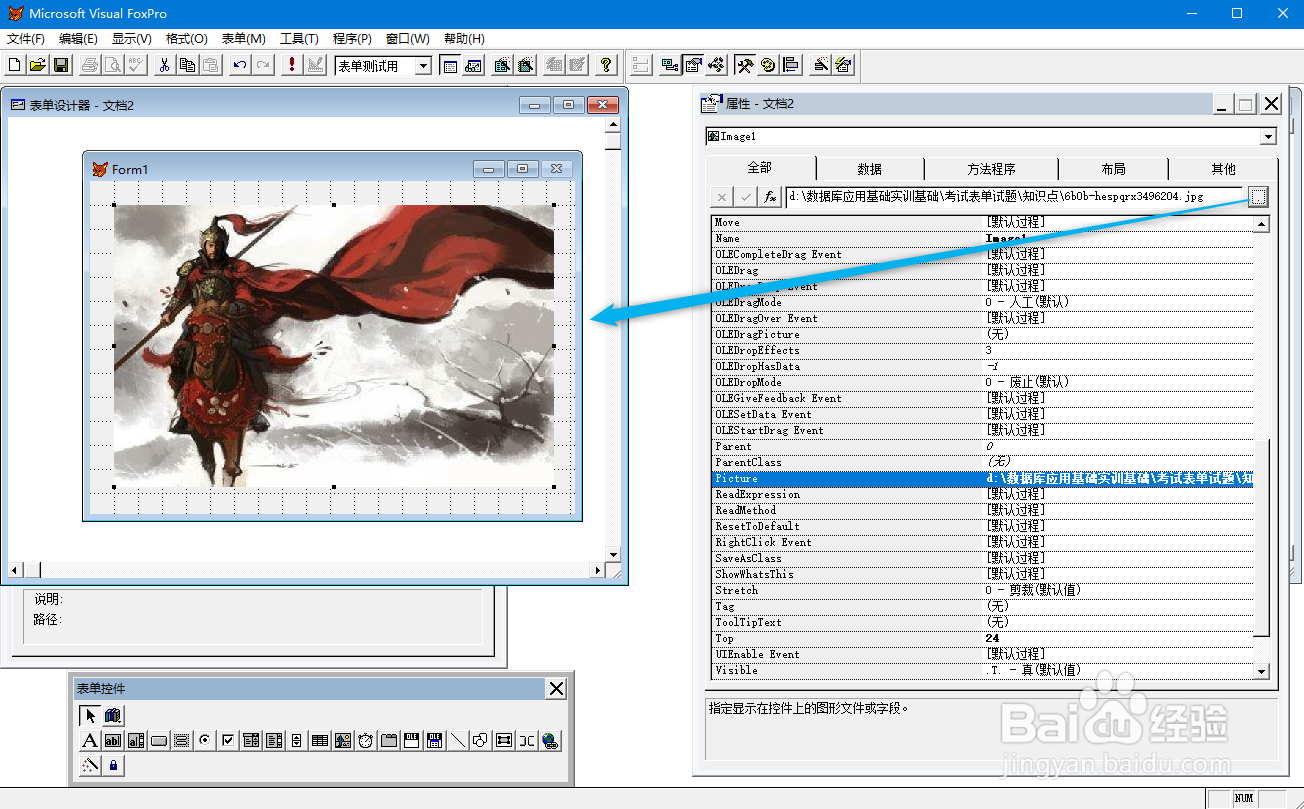Select the Picture property row
Image resolution: width=1304 pixels, height=809 pixels.
pyautogui.click(x=982, y=478)
